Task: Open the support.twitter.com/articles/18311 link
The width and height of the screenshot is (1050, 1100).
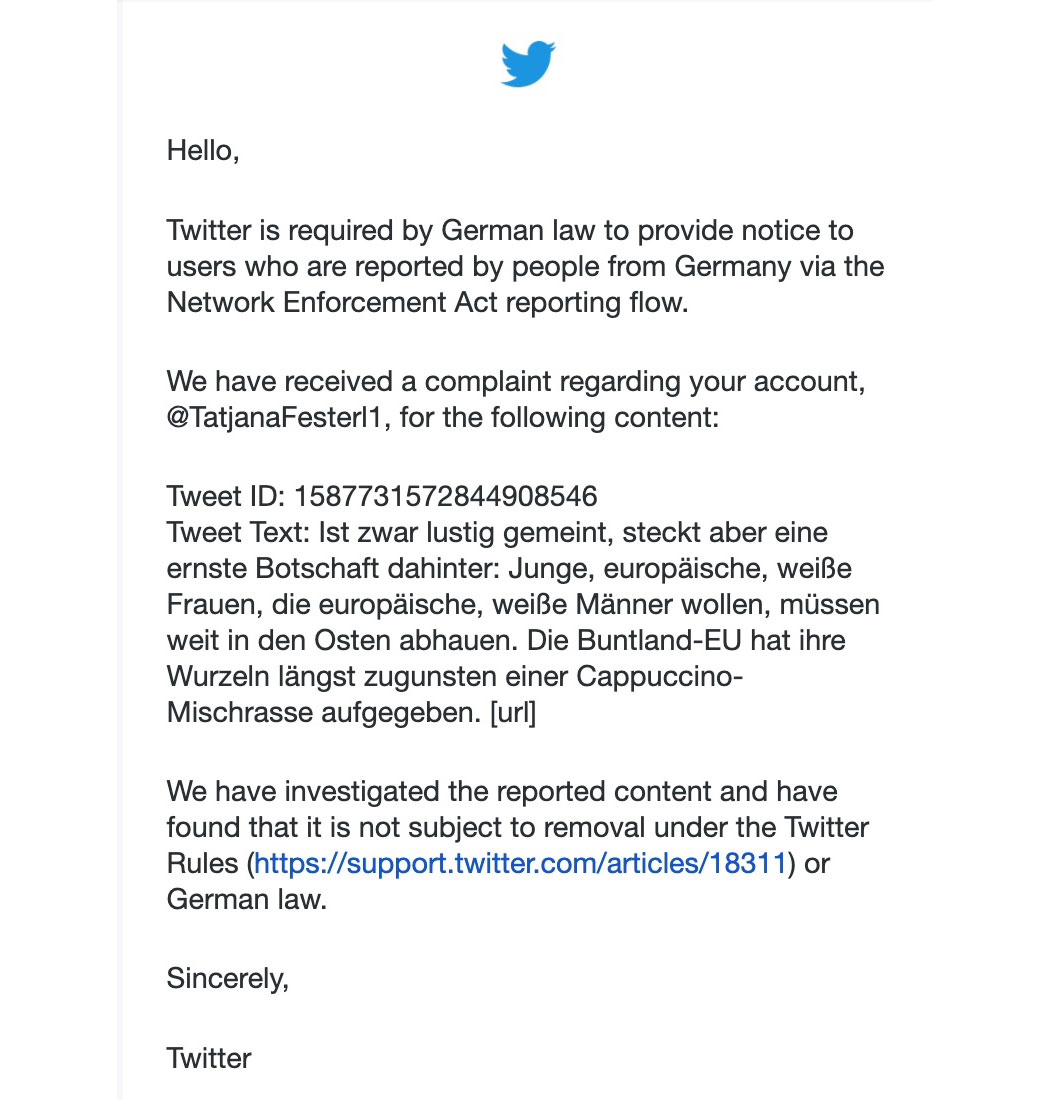Action: point(520,863)
